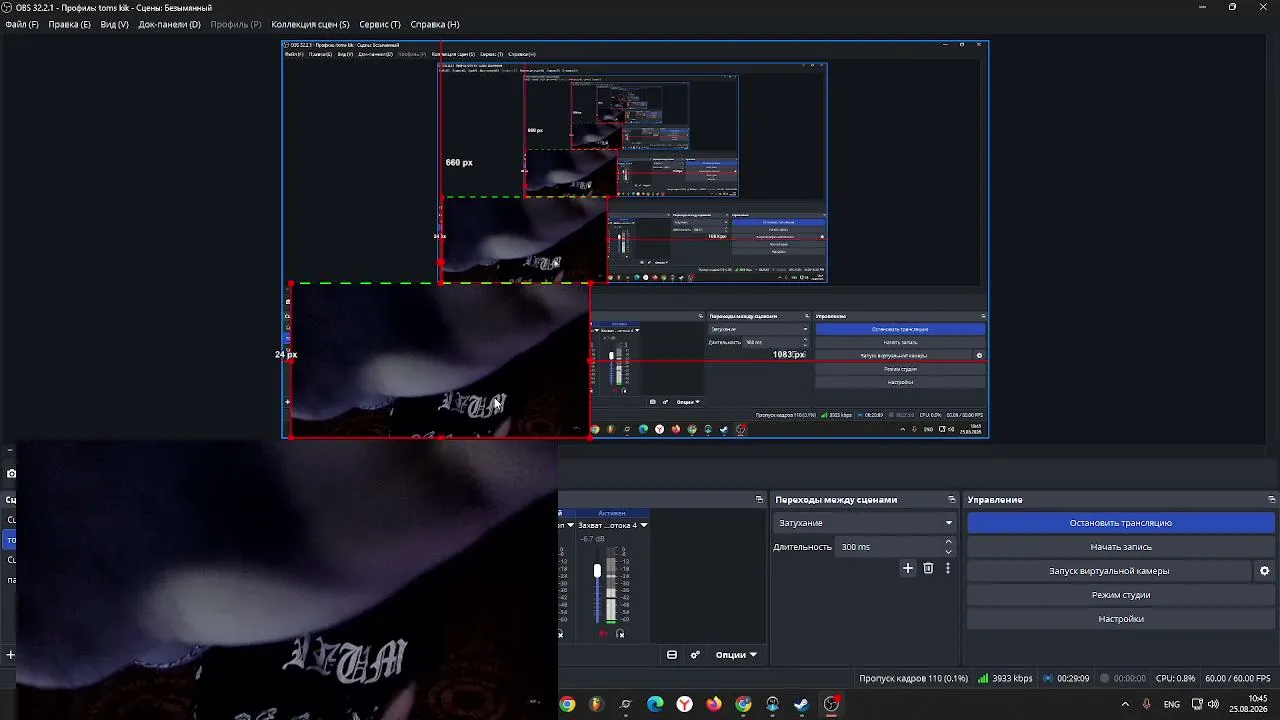Expand the Затухание transition dropdown
Image resolution: width=1280 pixels, height=720 pixels.
865,523
